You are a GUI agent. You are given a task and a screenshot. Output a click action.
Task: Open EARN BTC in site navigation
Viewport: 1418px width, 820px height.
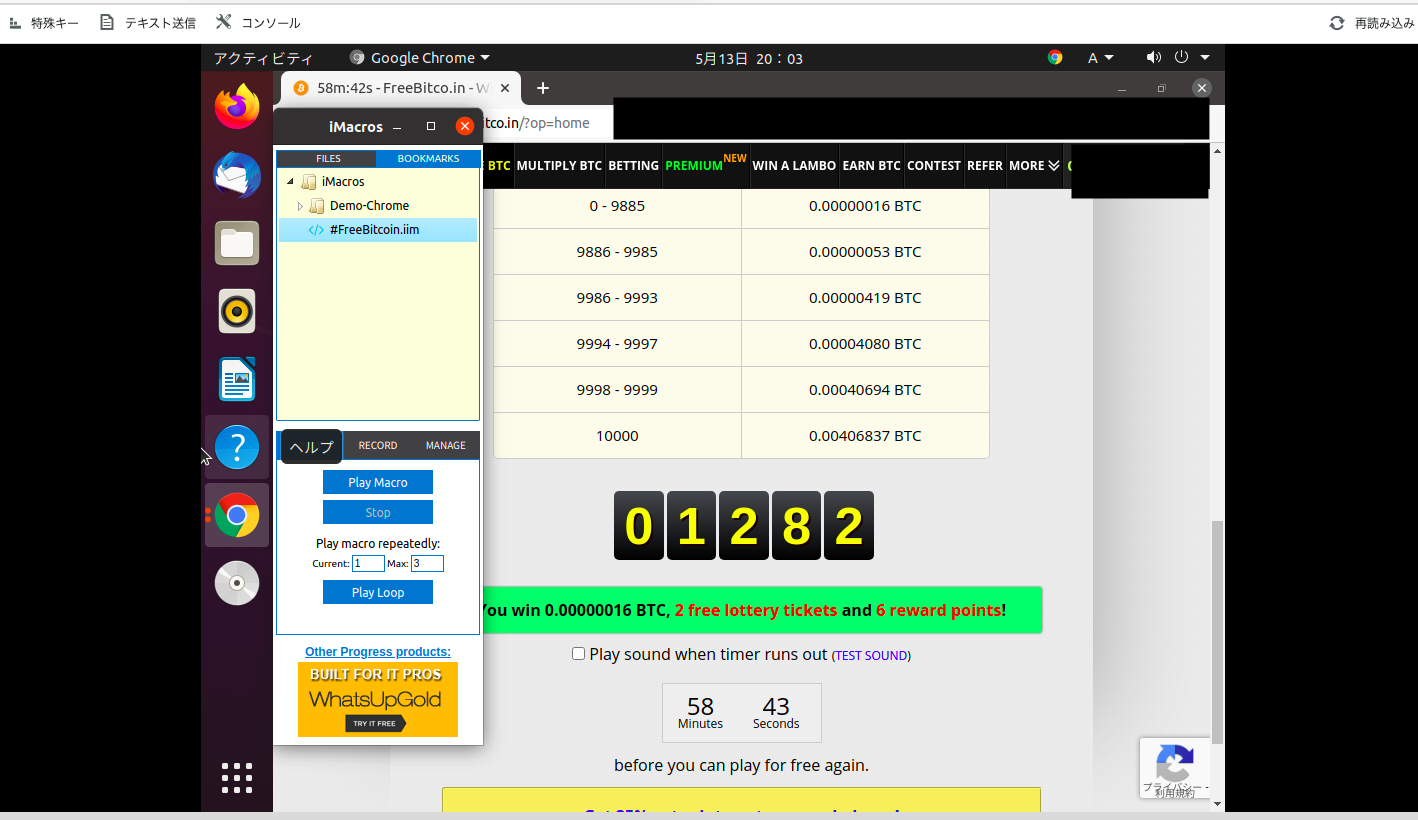pos(871,166)
